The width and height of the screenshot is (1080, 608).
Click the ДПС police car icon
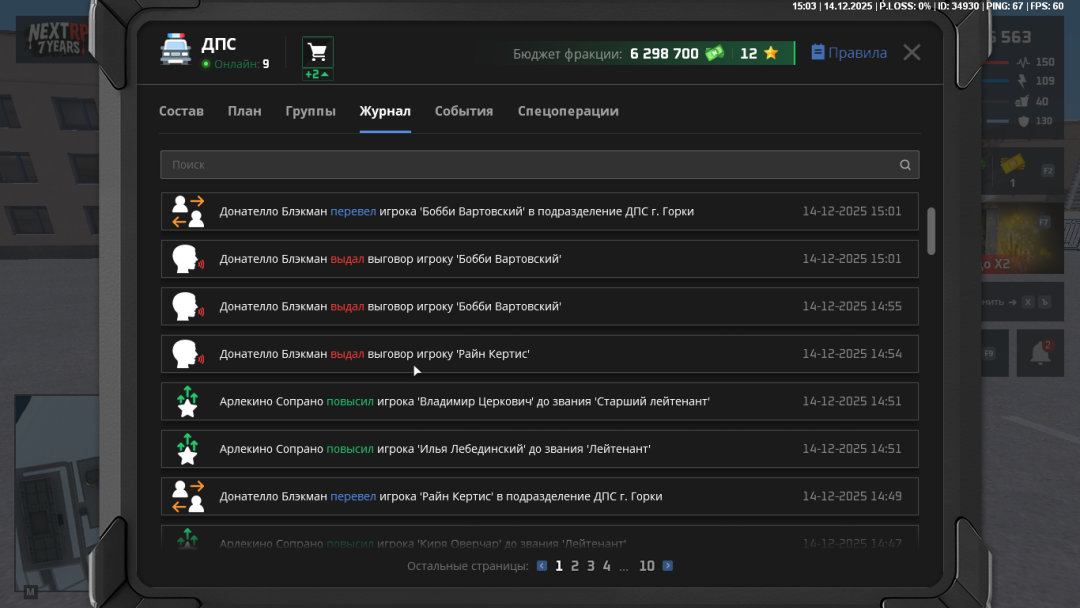pos(176,51)
